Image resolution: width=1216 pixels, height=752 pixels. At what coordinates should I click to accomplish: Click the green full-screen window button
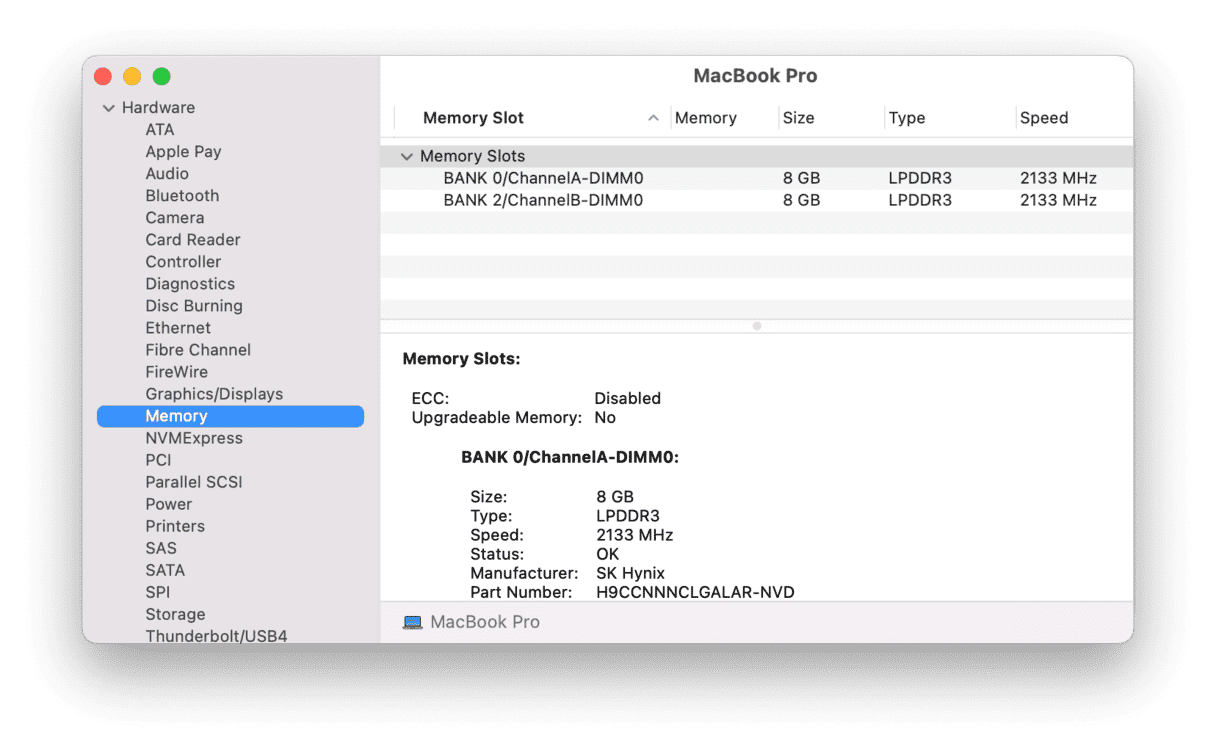(161, 77)
